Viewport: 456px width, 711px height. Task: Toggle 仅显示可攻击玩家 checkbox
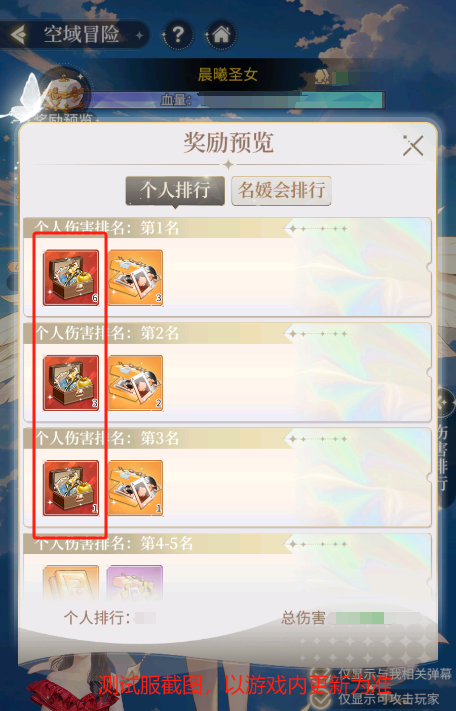[x=321, y=699]
